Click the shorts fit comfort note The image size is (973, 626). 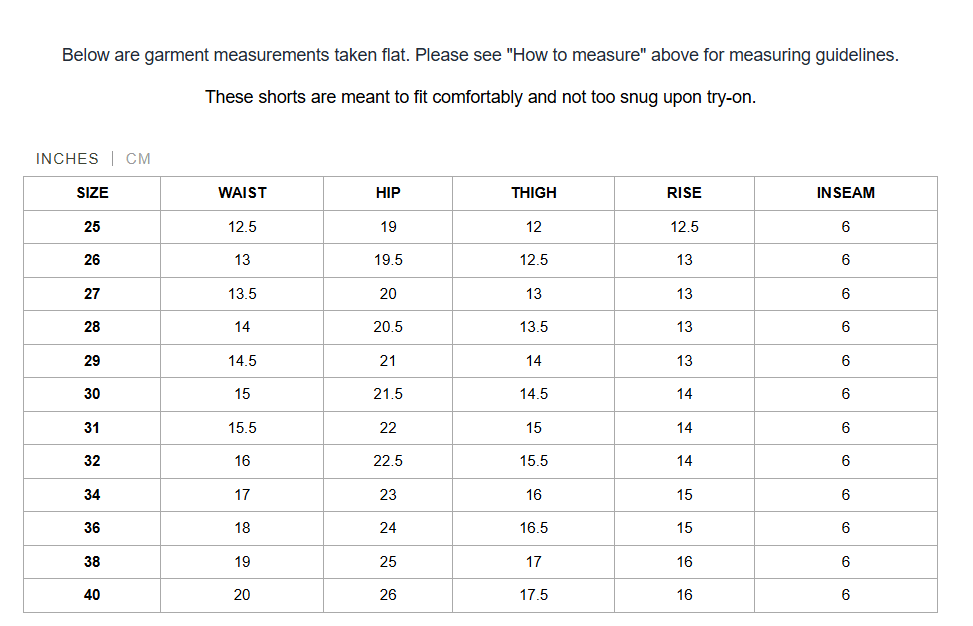pyautogui.click(x=480, y=98)
